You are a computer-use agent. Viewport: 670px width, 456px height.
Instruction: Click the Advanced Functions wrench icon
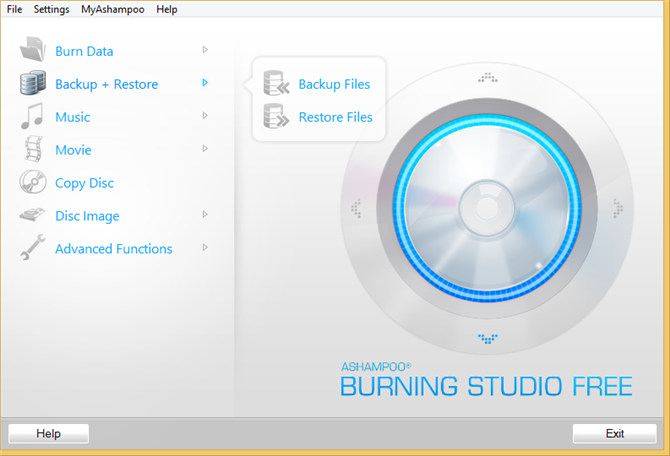point(33,249)
